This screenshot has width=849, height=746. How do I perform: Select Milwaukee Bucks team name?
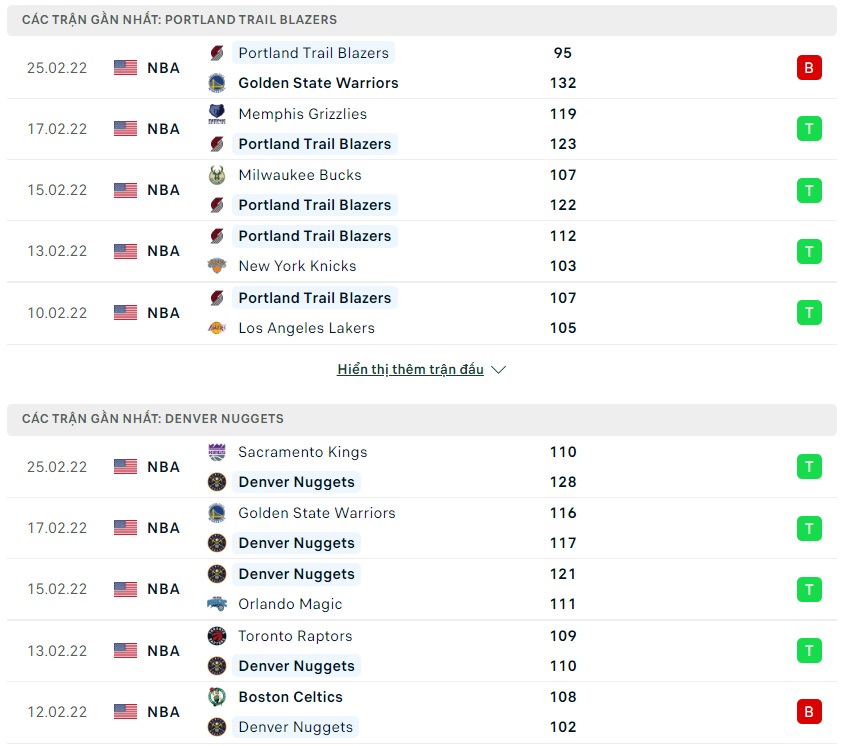click(x=300, y=175)
